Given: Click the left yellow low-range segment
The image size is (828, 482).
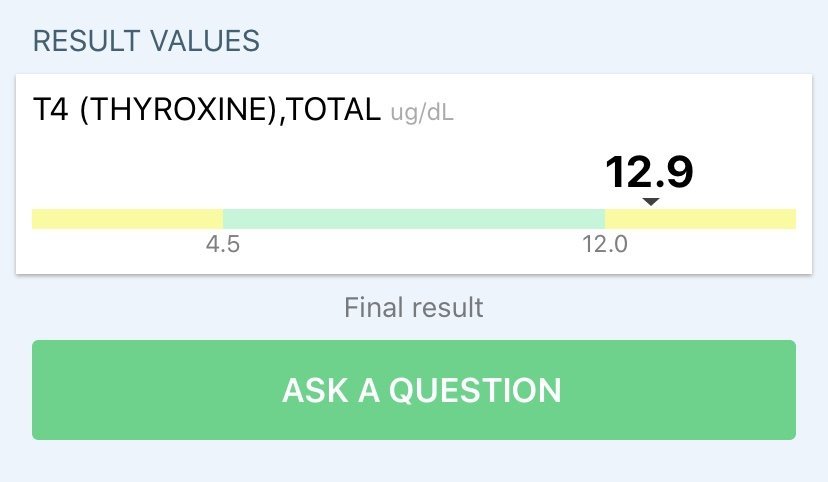Looking at the screenshot, I should tap(127, 219).
